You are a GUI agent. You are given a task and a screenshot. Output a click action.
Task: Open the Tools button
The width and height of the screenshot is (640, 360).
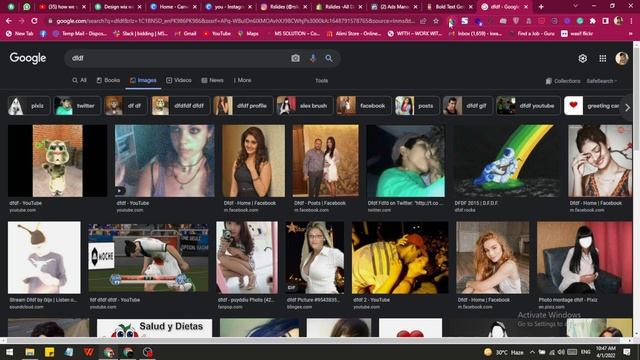321,81
